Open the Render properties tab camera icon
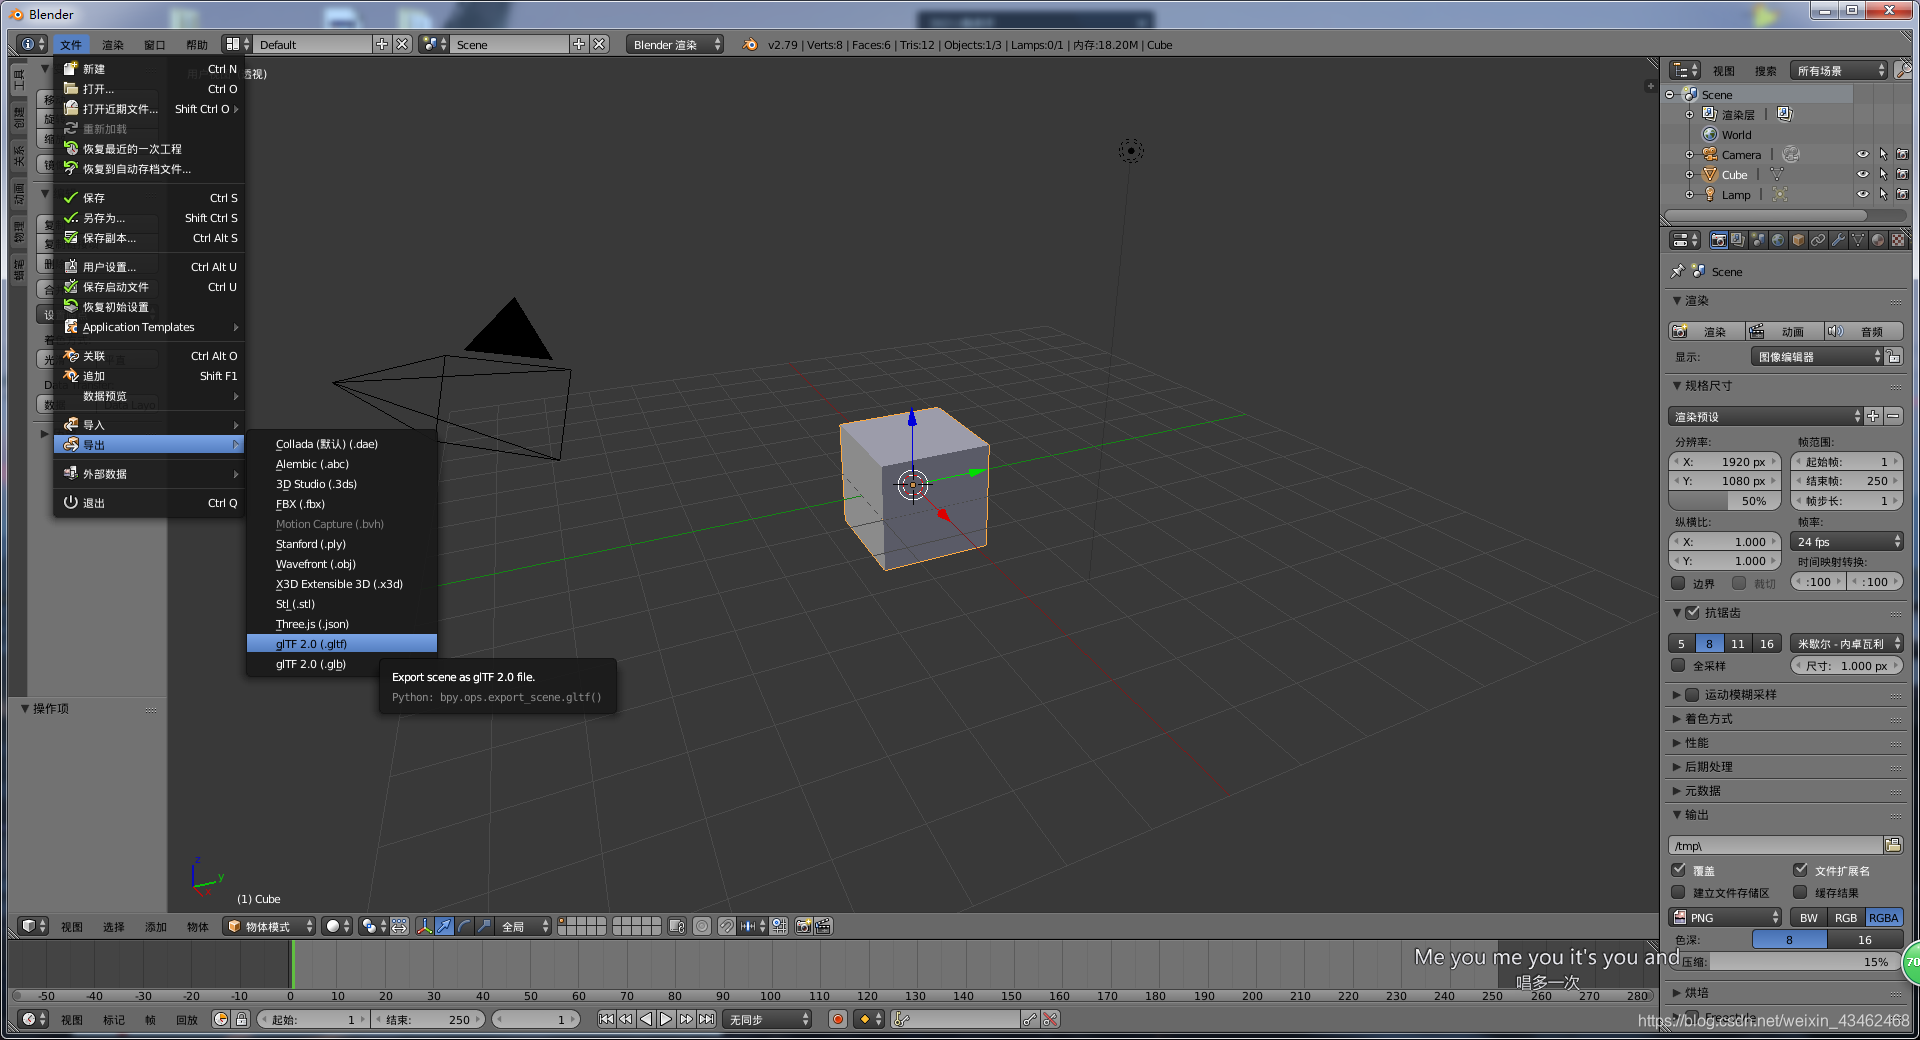 click(1718, 240)
